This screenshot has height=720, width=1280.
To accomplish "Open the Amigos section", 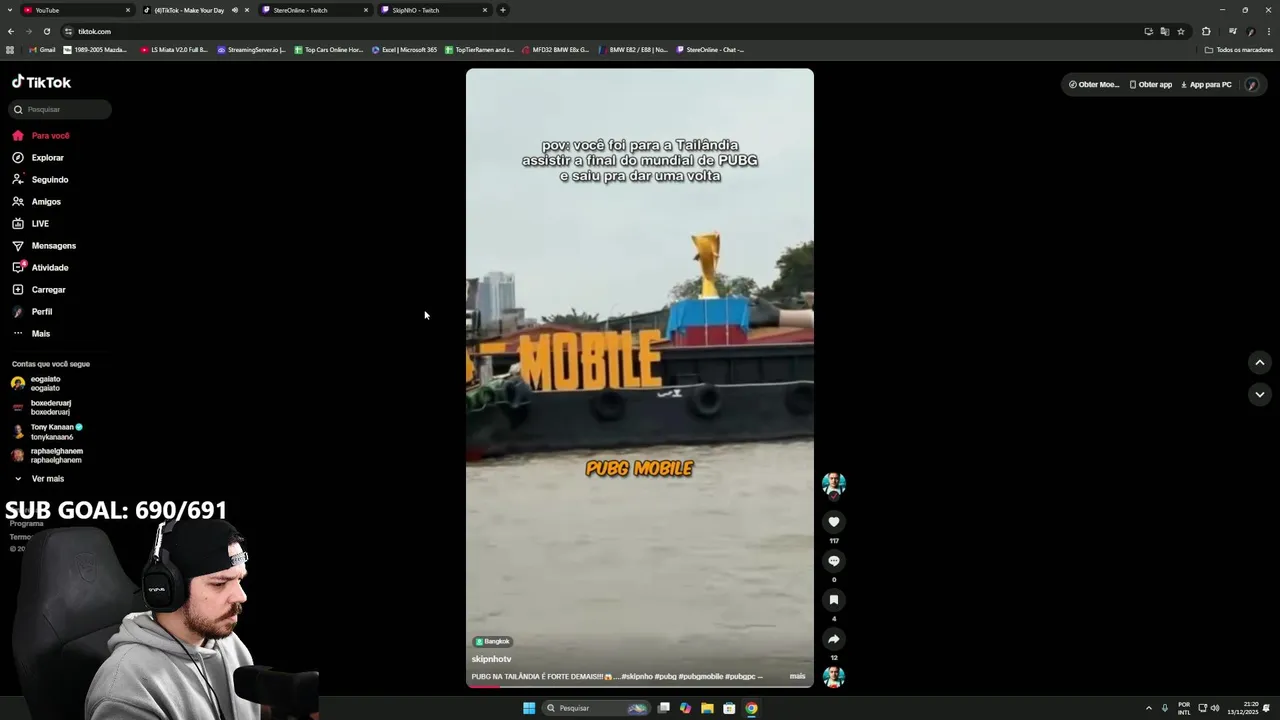I will (36, 202).
